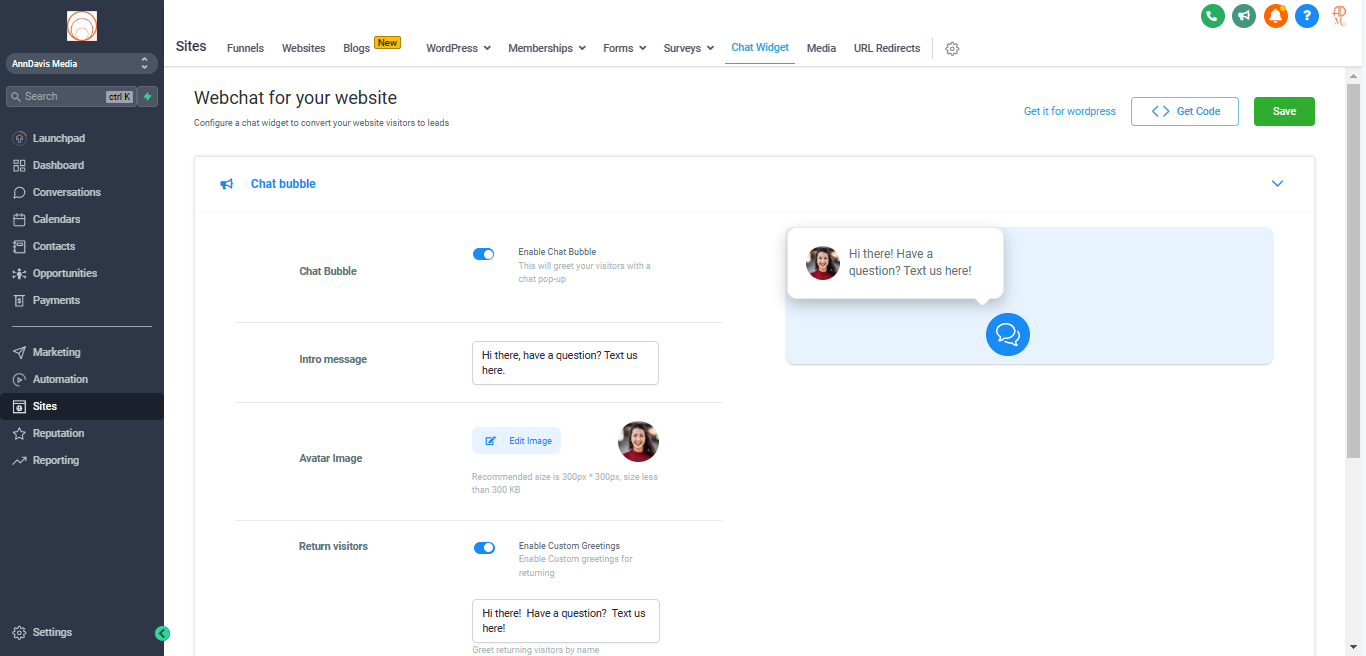
Task: Collapse the Chat bubble section chevron
Action: click(x=1277, y=184)
